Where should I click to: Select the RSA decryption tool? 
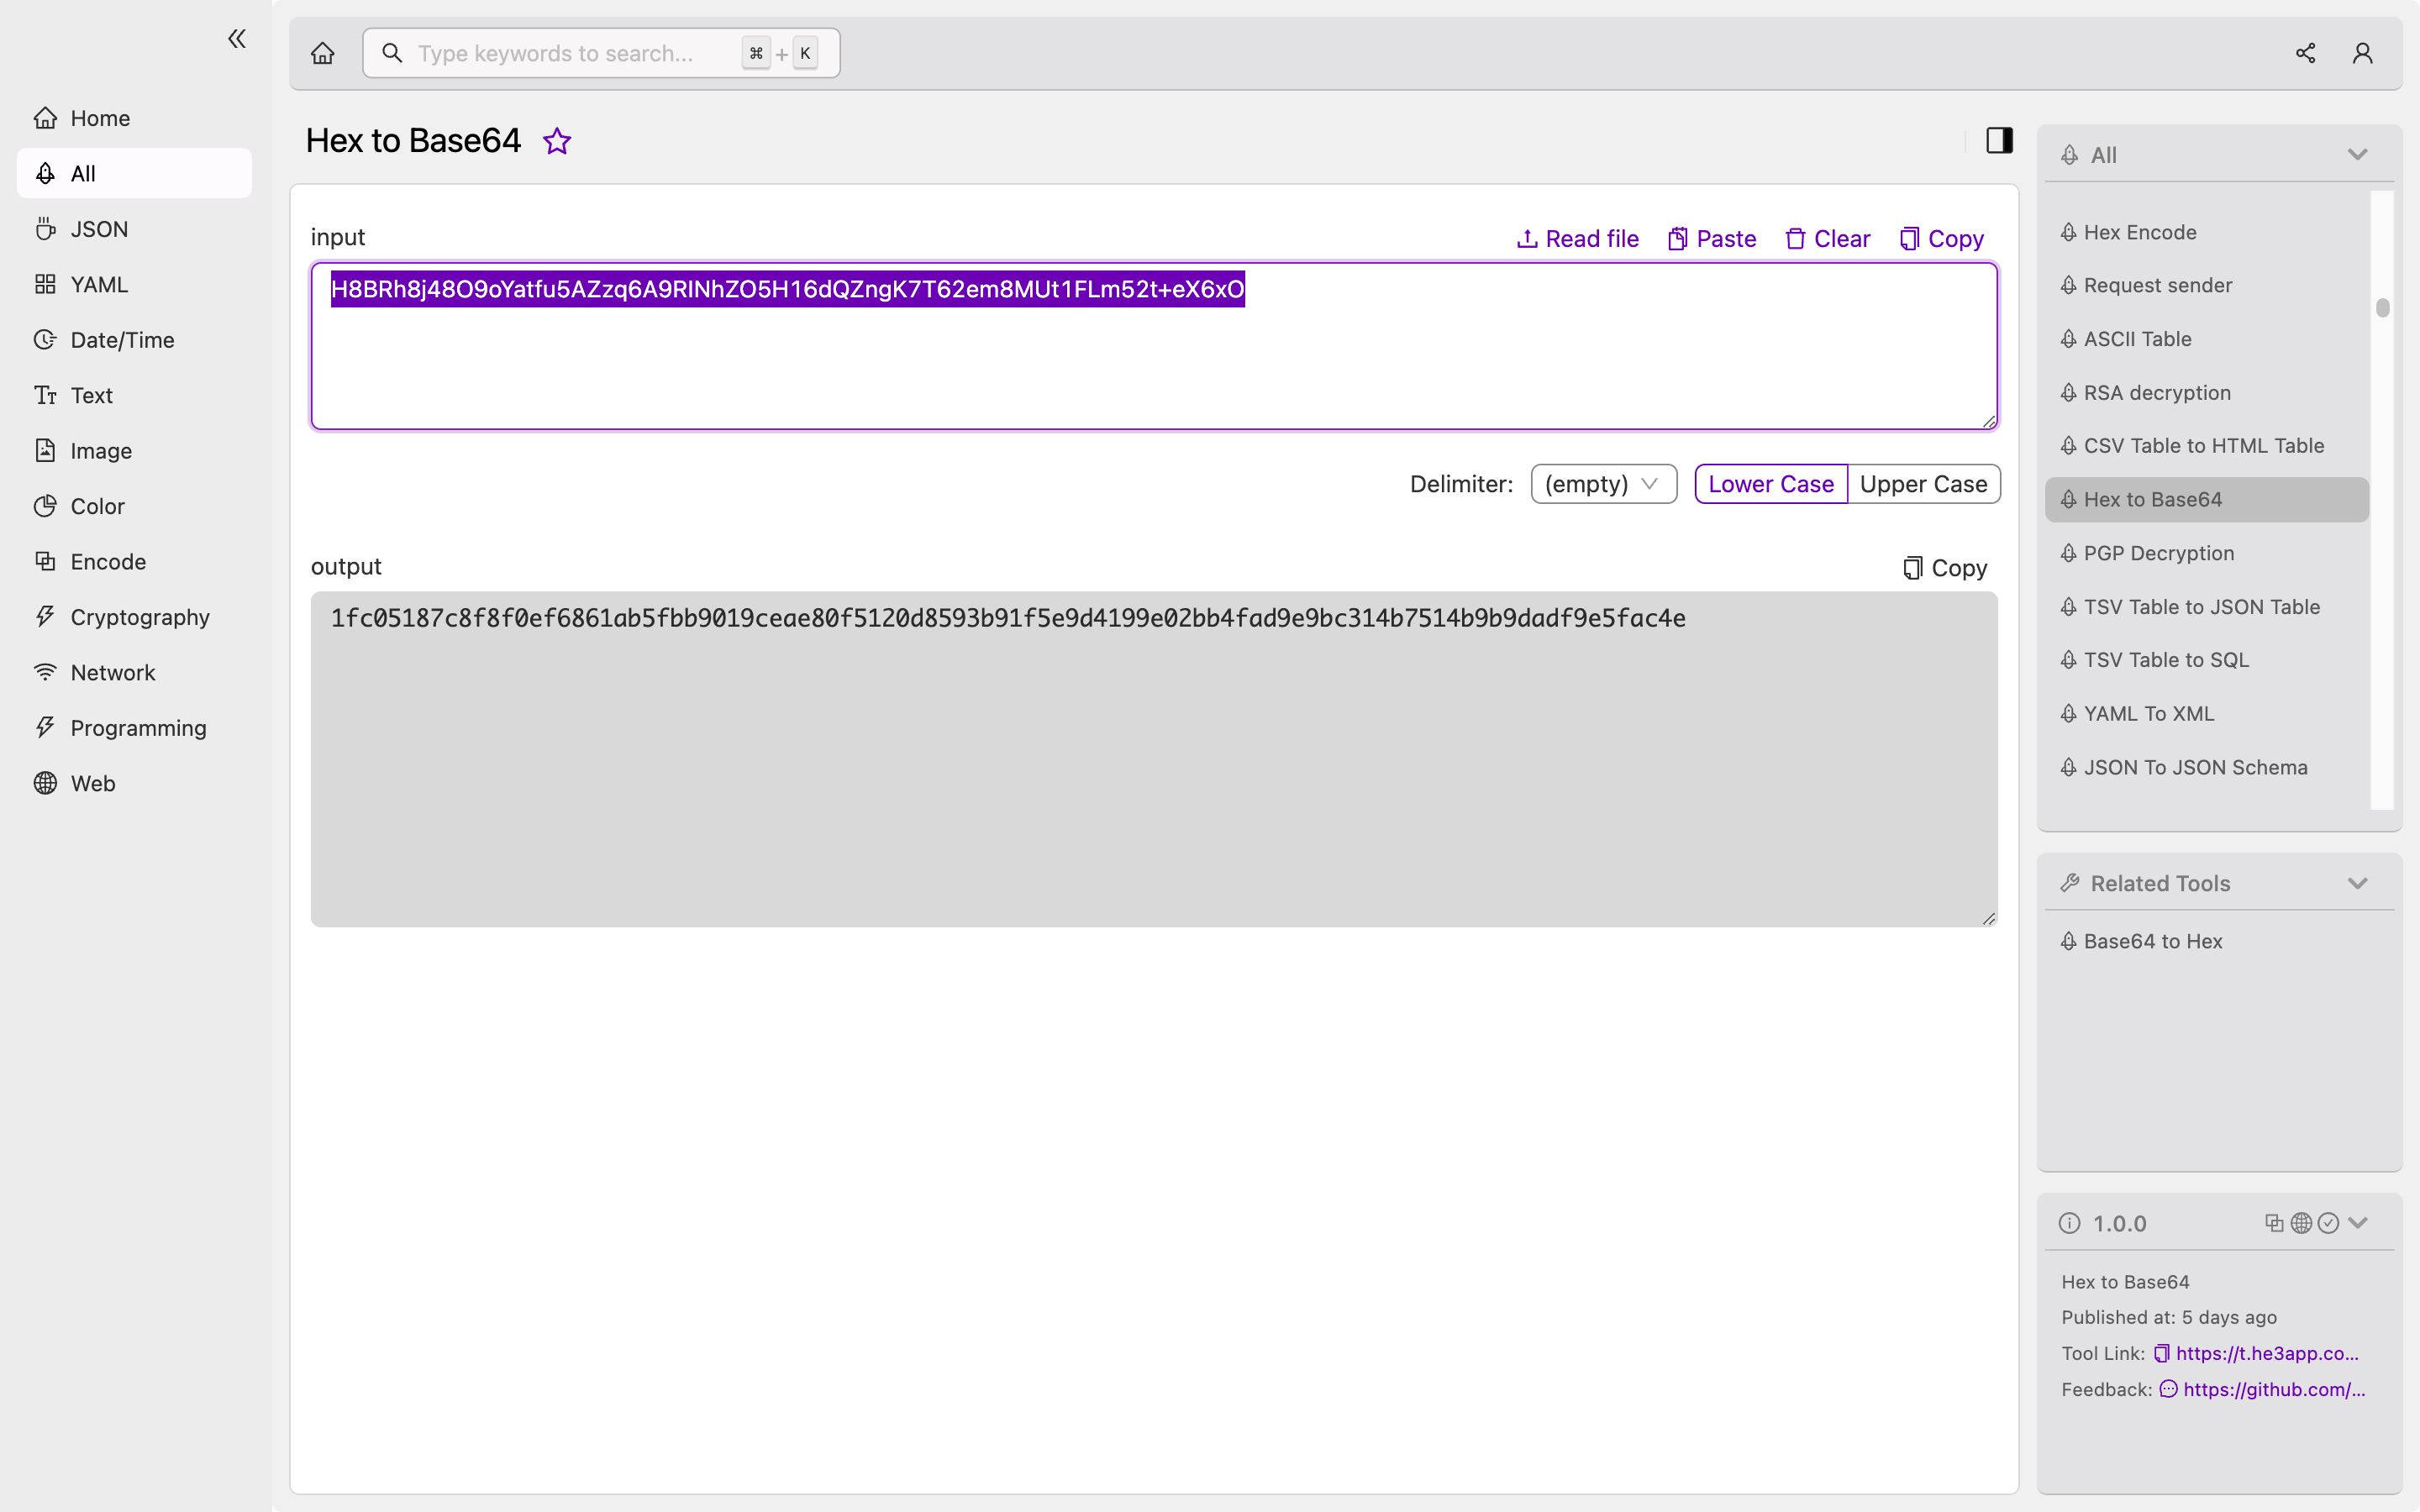pos(2157,392)
